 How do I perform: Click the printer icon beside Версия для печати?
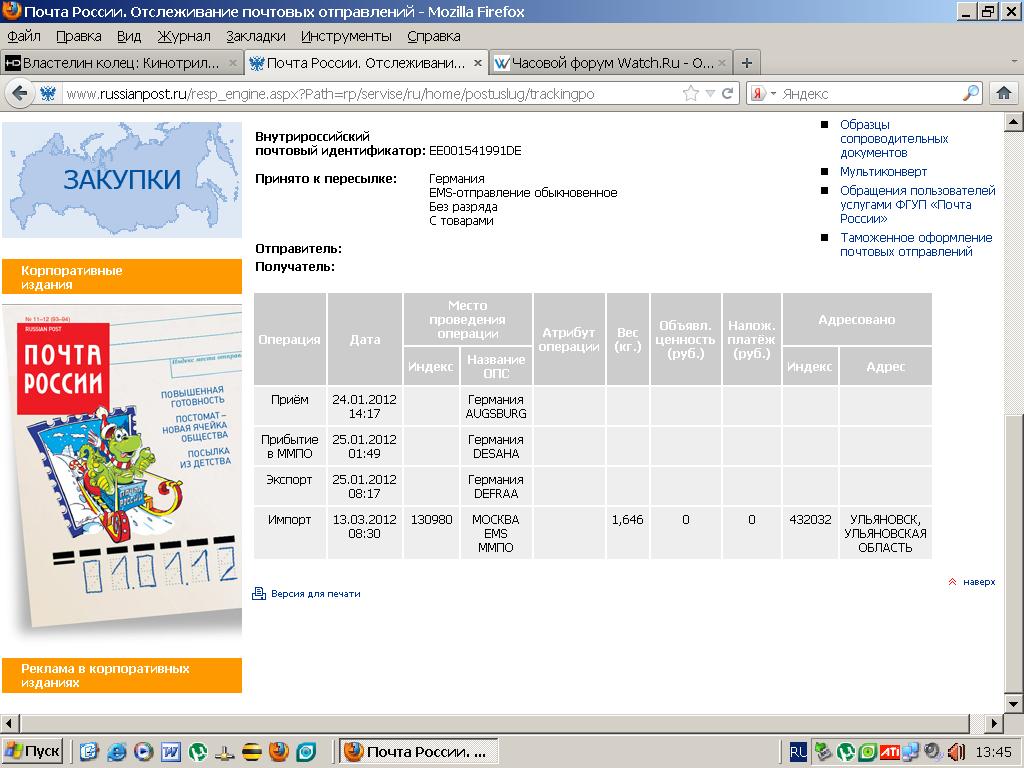point(259,594)
